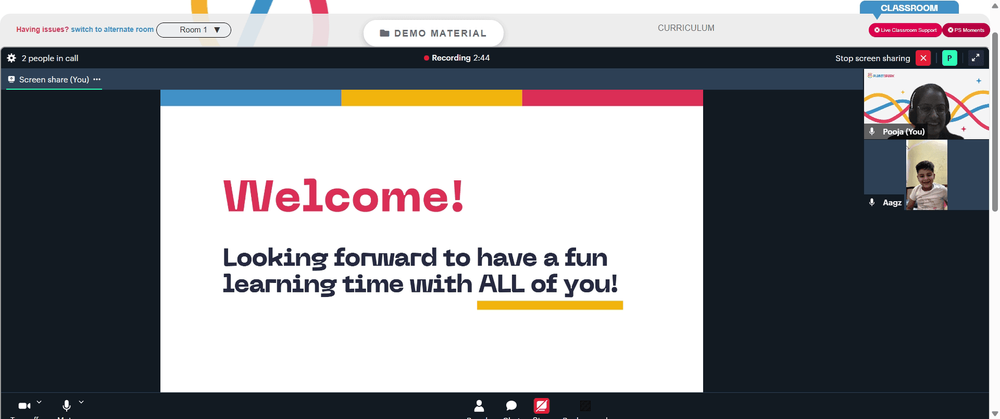Image resolution: width=1000 pixels, height=419 pixels.
Task: Click the red screen share icon
Action: click(541, 406)
